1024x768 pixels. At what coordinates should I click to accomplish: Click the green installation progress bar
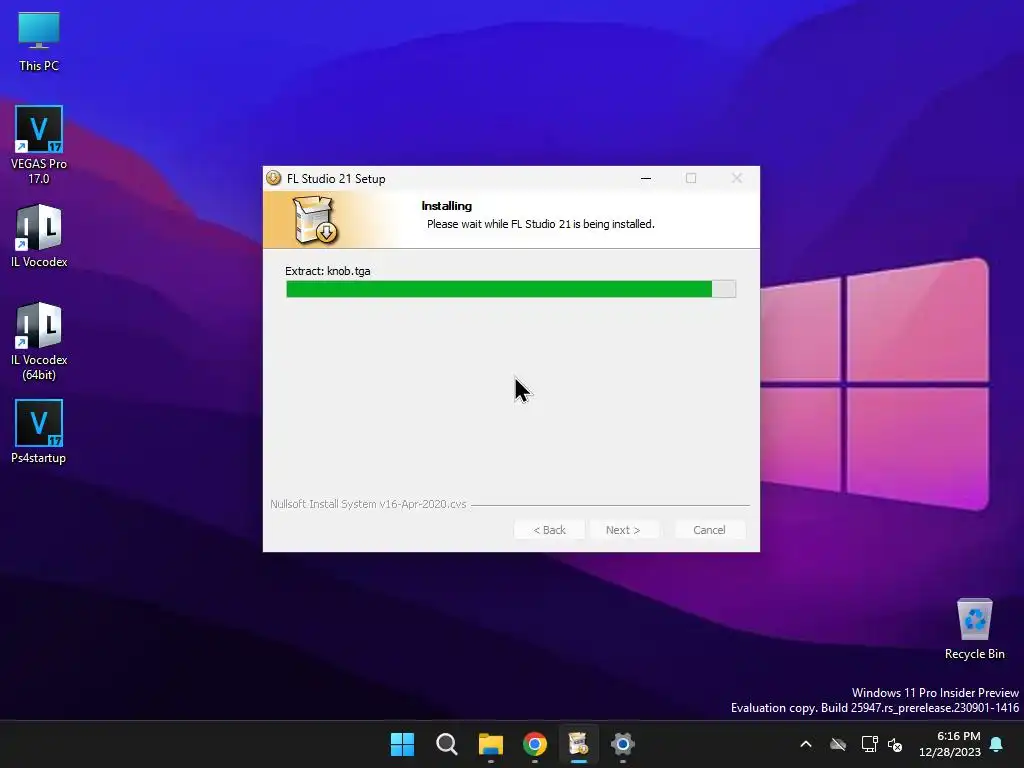[x=511, y=289]
